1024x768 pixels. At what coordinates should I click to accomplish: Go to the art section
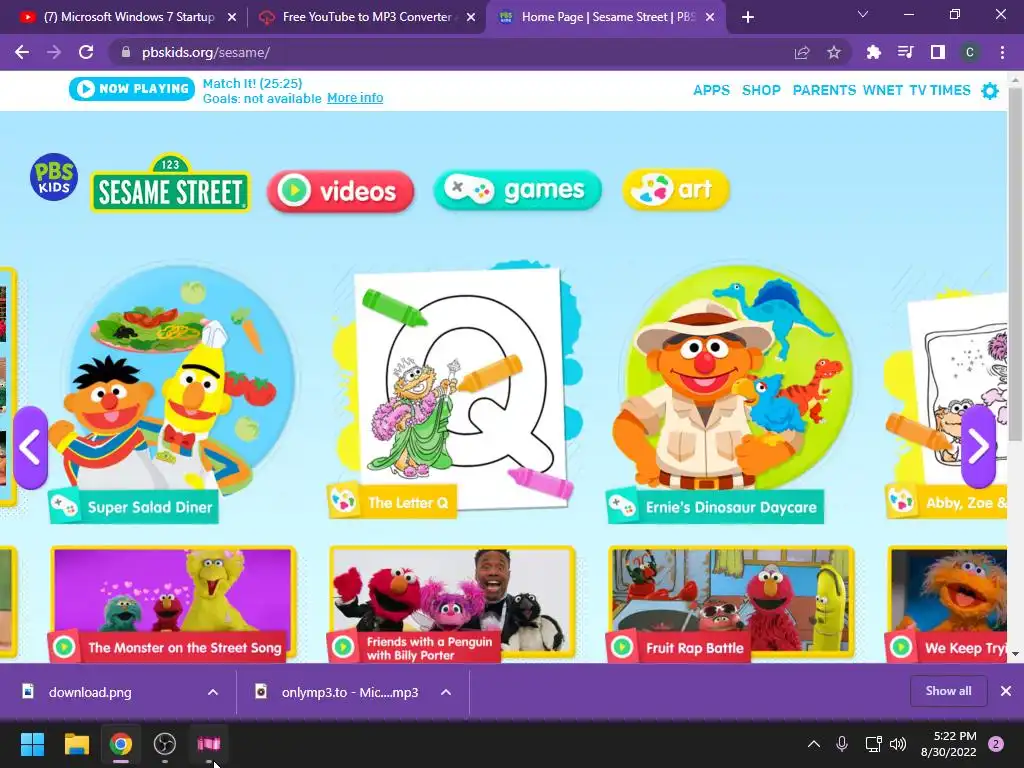click(676, 189)
